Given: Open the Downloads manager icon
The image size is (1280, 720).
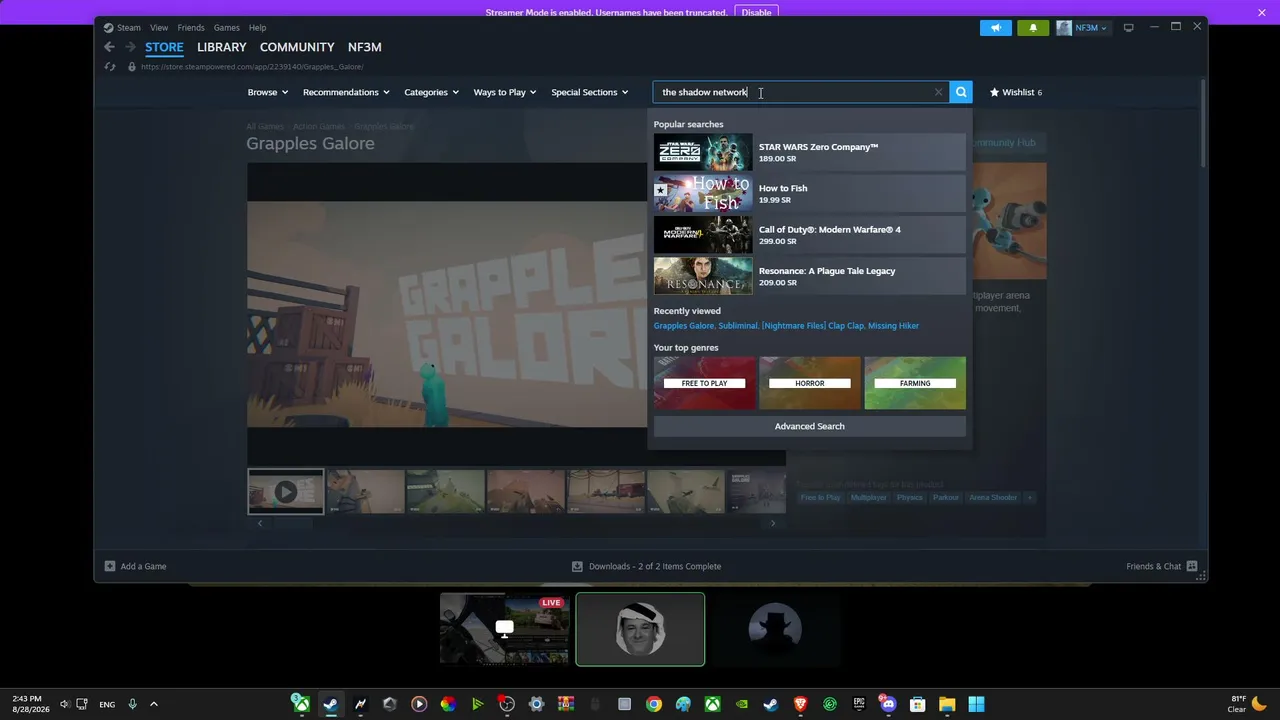Looking at the screenshot, I should [x=577, y=566].
